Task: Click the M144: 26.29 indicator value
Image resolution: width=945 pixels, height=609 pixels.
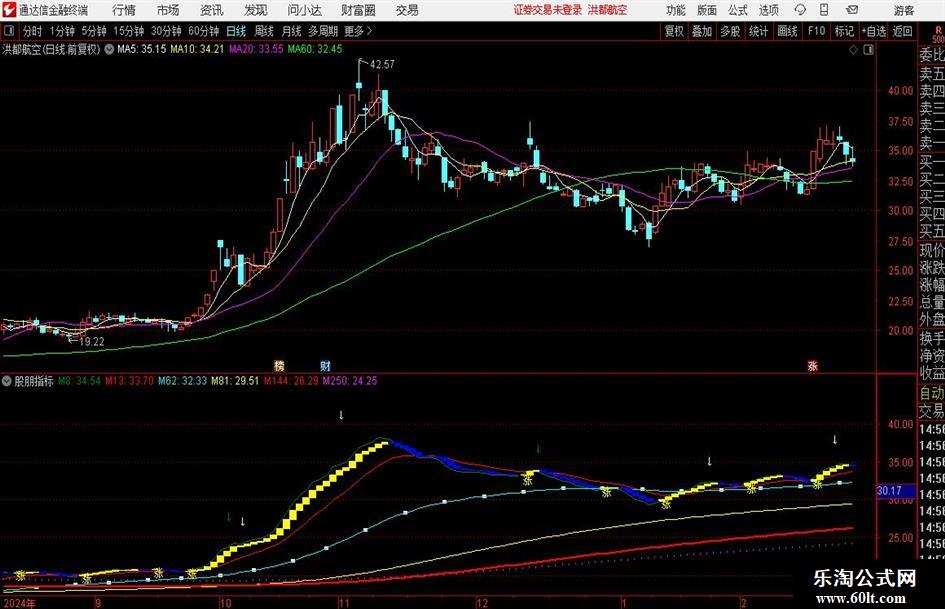Action: (291, 381)
